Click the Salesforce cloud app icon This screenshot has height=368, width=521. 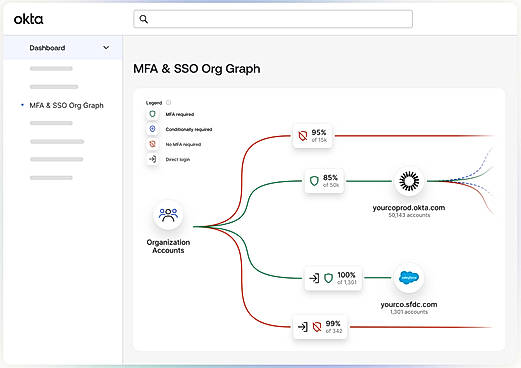click(409, 278)
